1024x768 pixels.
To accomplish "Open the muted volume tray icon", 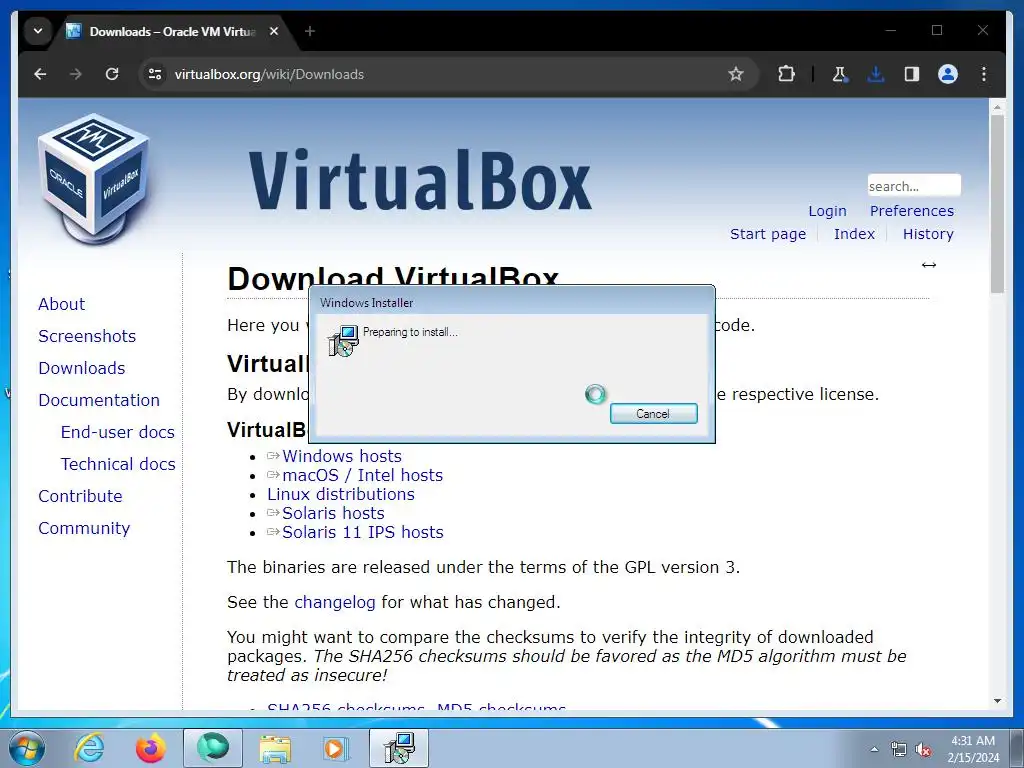I will (x=923, y=750).
